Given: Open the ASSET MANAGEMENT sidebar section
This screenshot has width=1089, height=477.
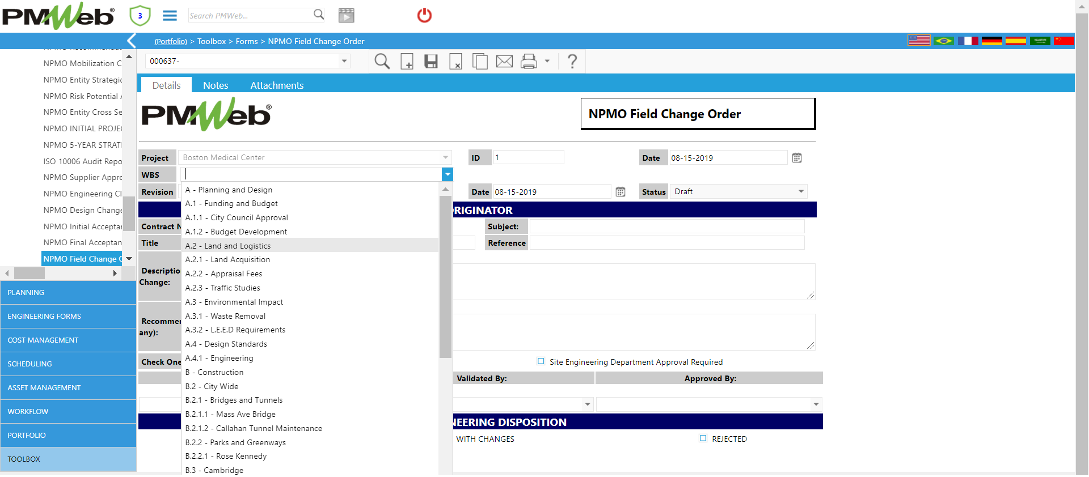Looking at the screenshot, I should [x=68, y=387].
